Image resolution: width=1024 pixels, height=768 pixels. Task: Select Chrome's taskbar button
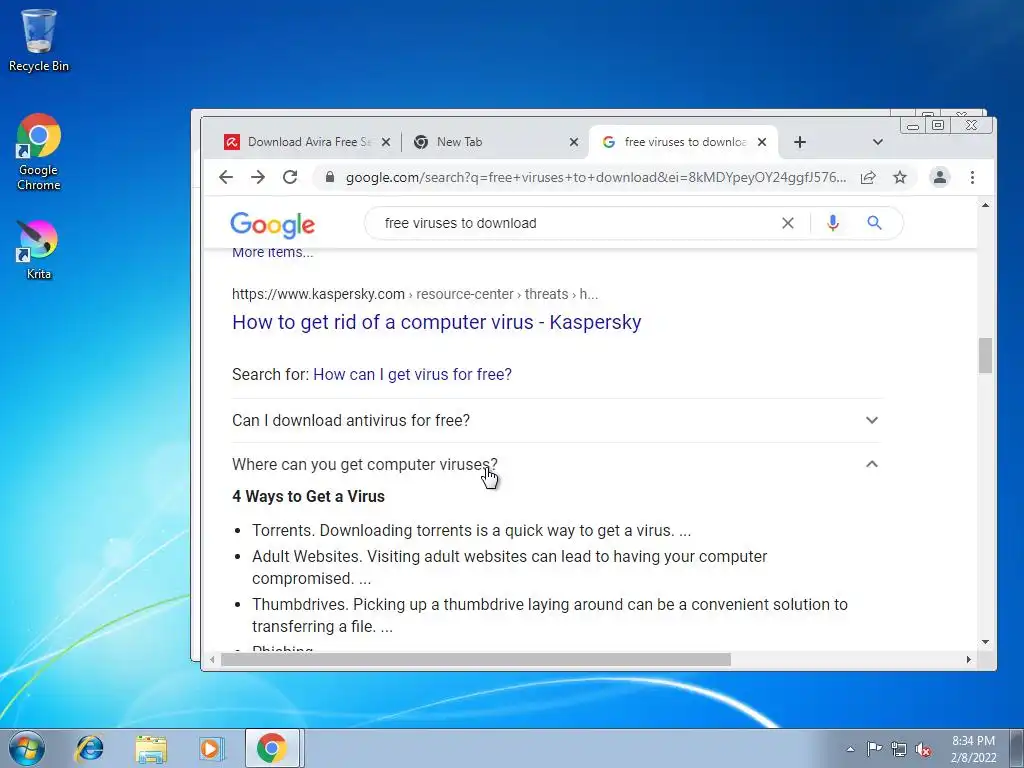click(x=272, y=748)
